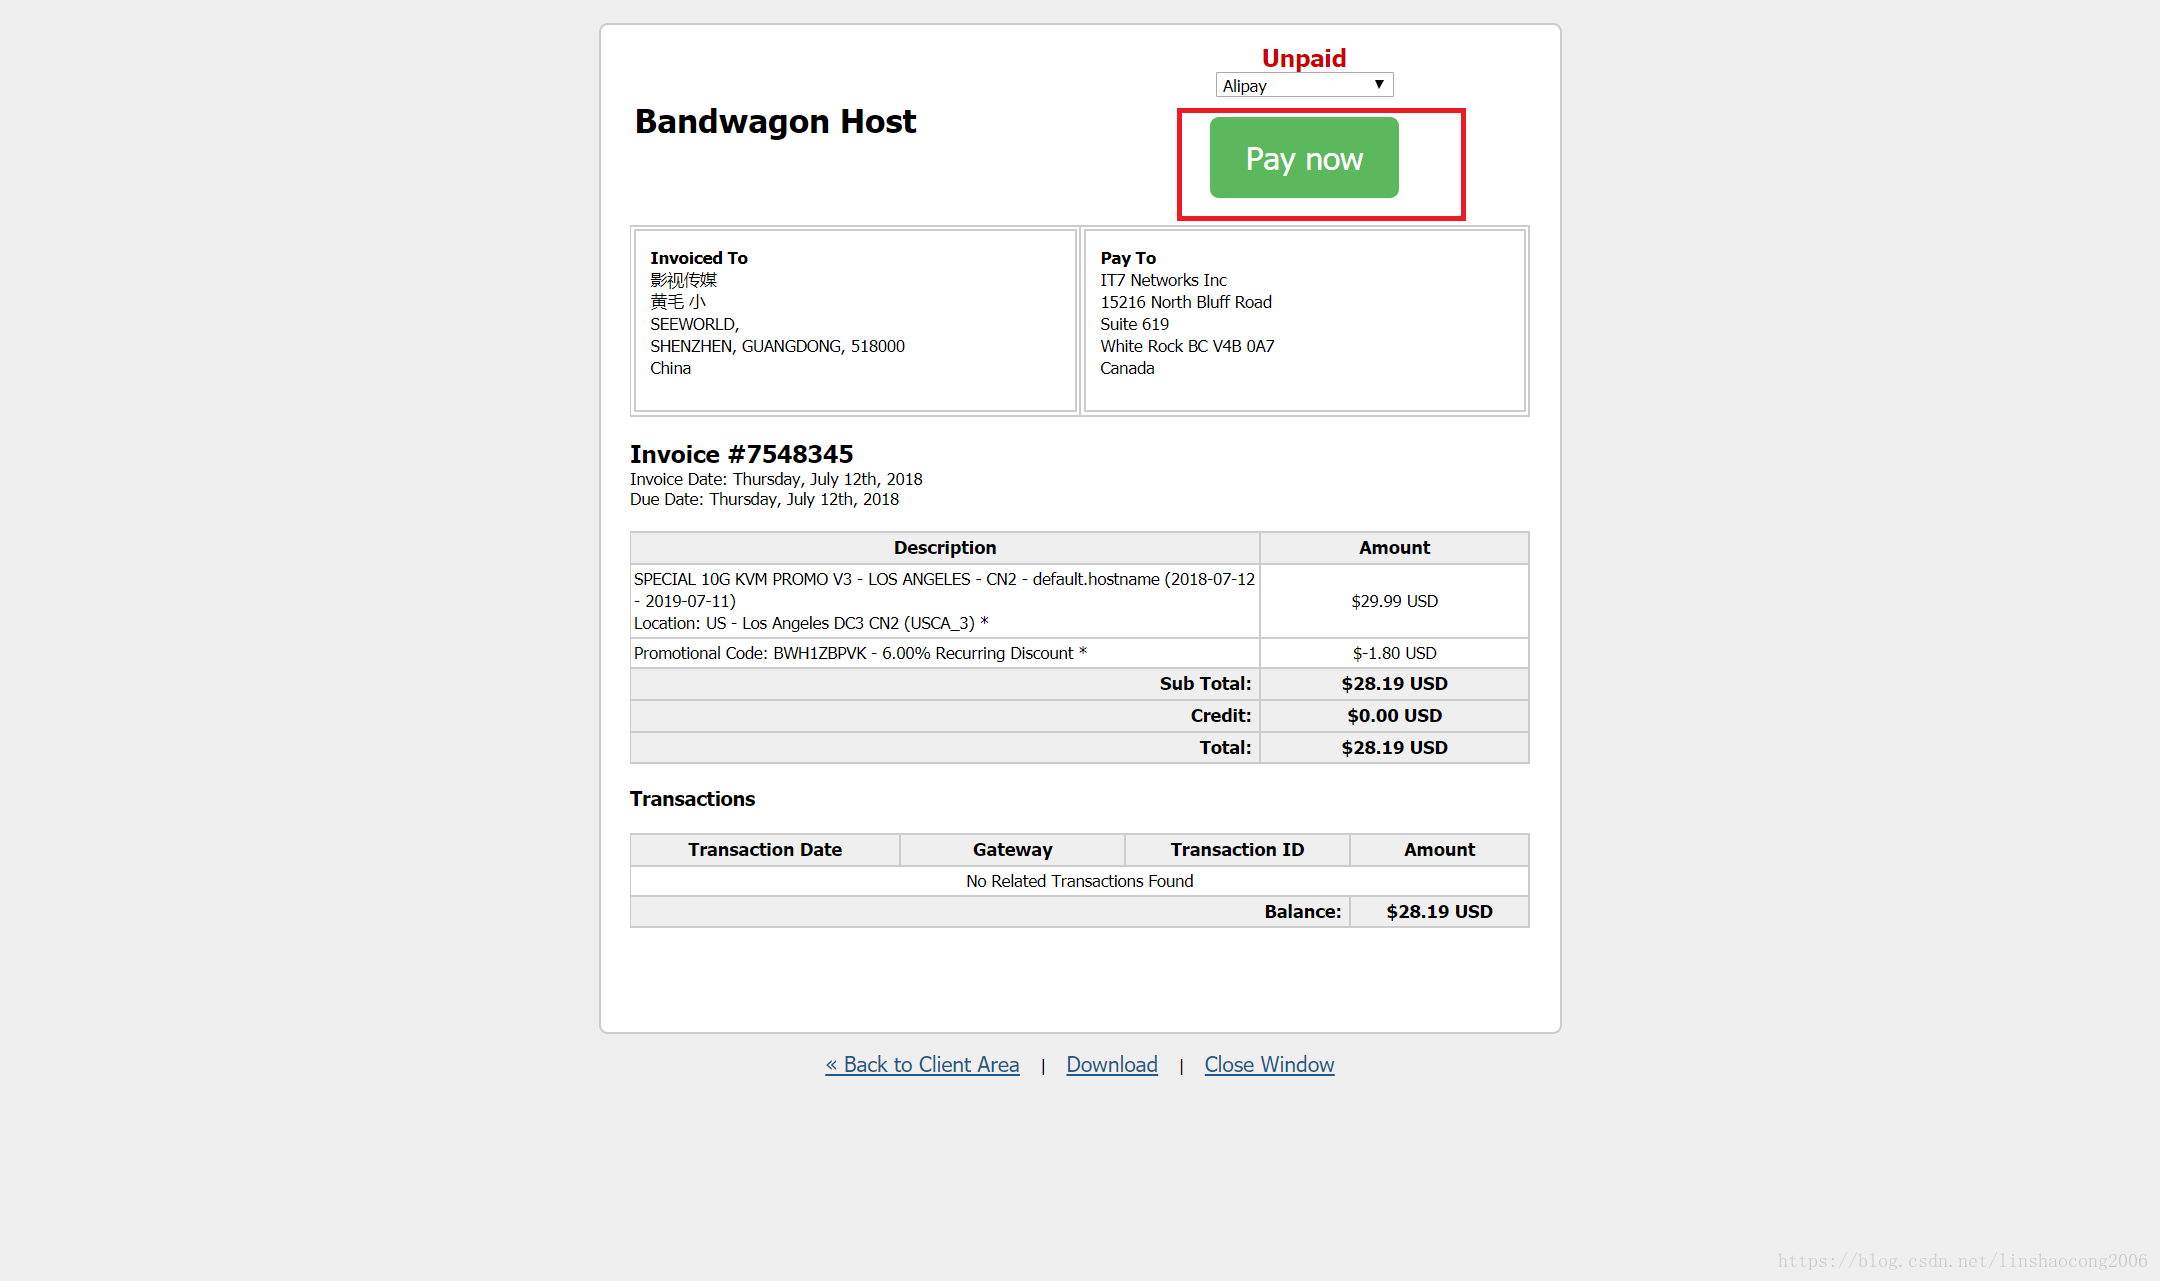Viewport: 2160px width, 1281px height.
Task: Click the Balance $28.19 USD value
Action: pyautogui.click(x=1438, y=912)
